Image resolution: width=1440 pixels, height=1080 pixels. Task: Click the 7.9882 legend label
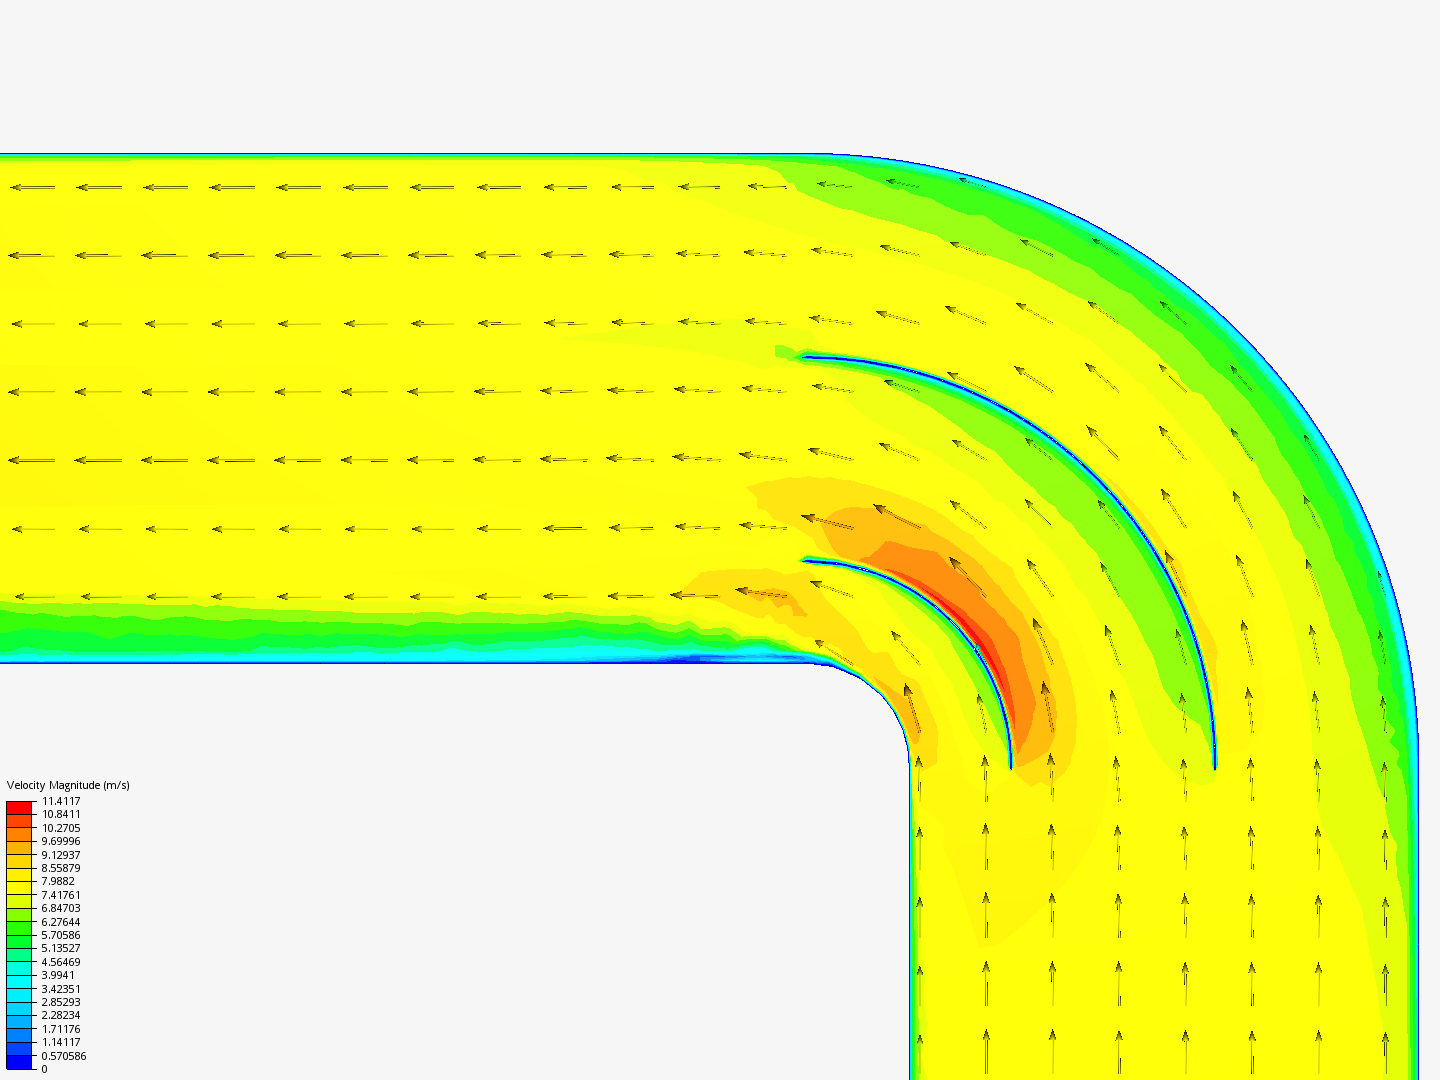58,881
